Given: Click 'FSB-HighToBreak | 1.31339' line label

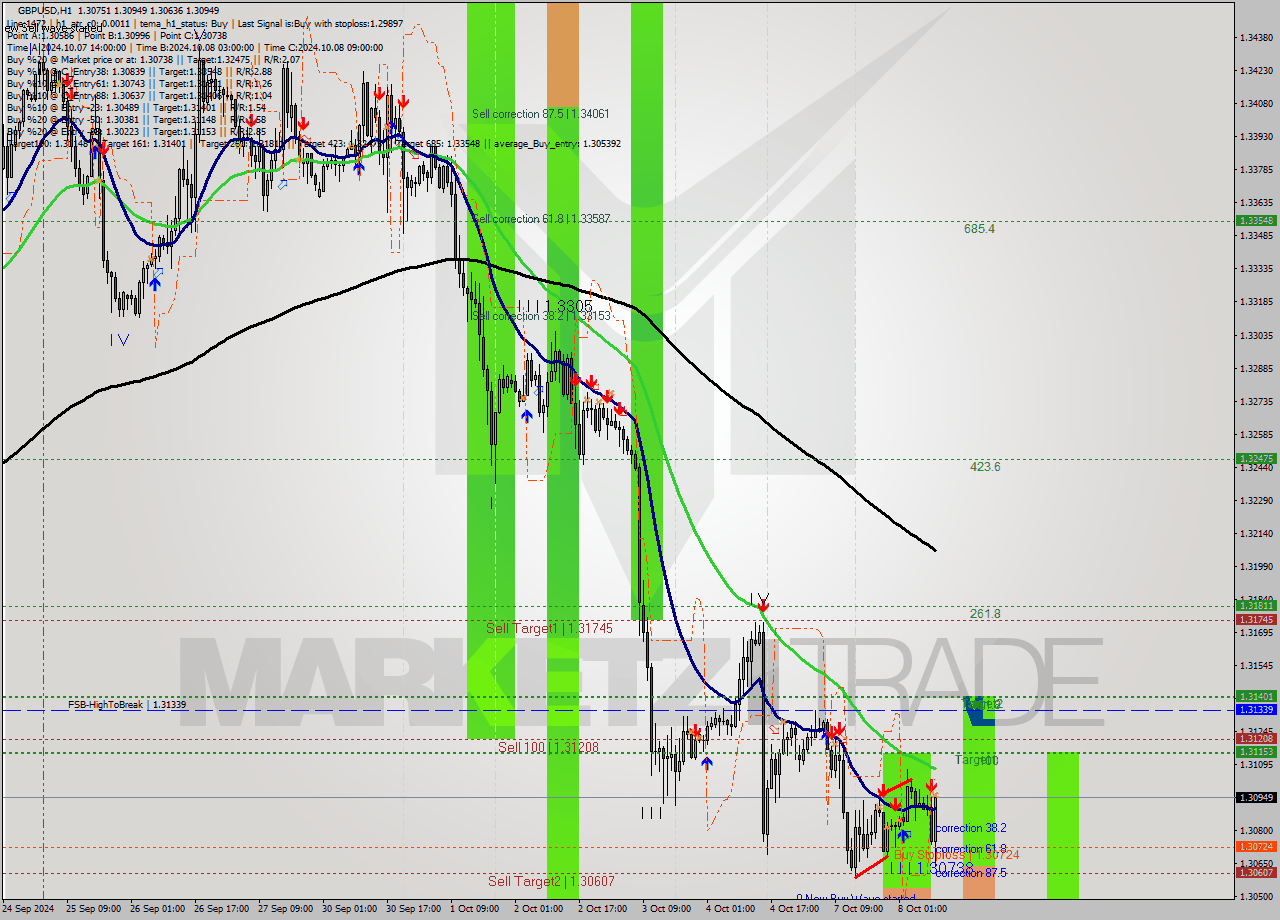Looking at the screenshot, I should click(127, 705).
